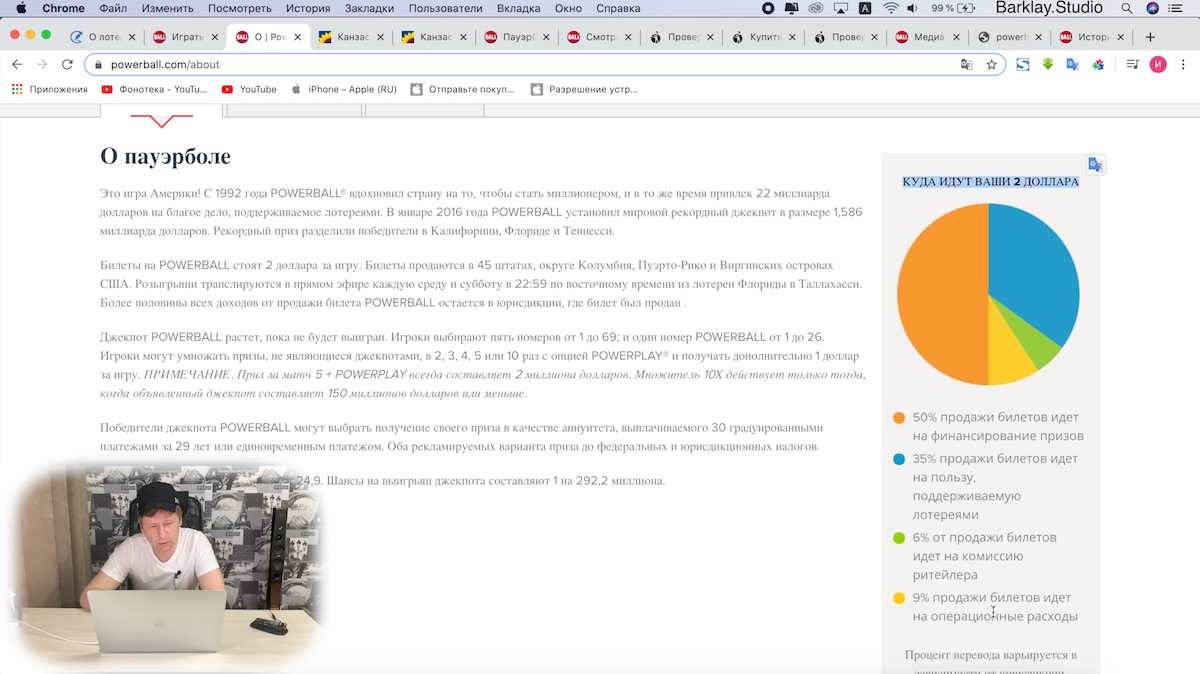Open the Chrome profile avatar "И"
The width and height of the screenshot is (1200, 674).
(x=1158, y=64)
